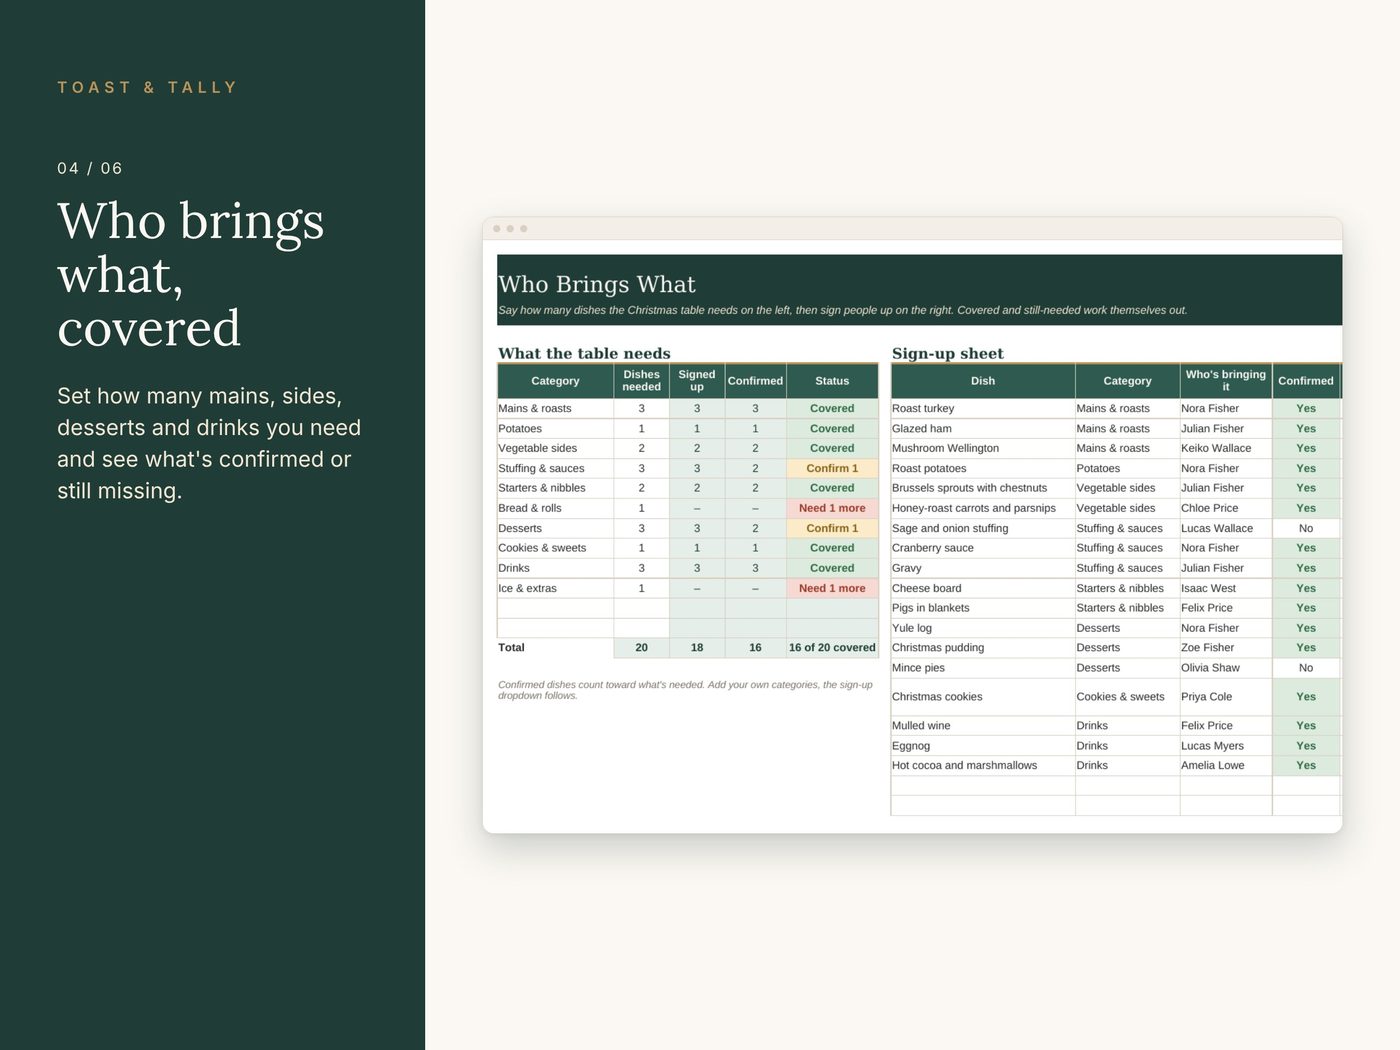Viewport: 1400px width, 1050px height.
Task: Click 'Amelia Lowe' for Hot cocoa and marshmallows
Action: [x=1226, y=766]
